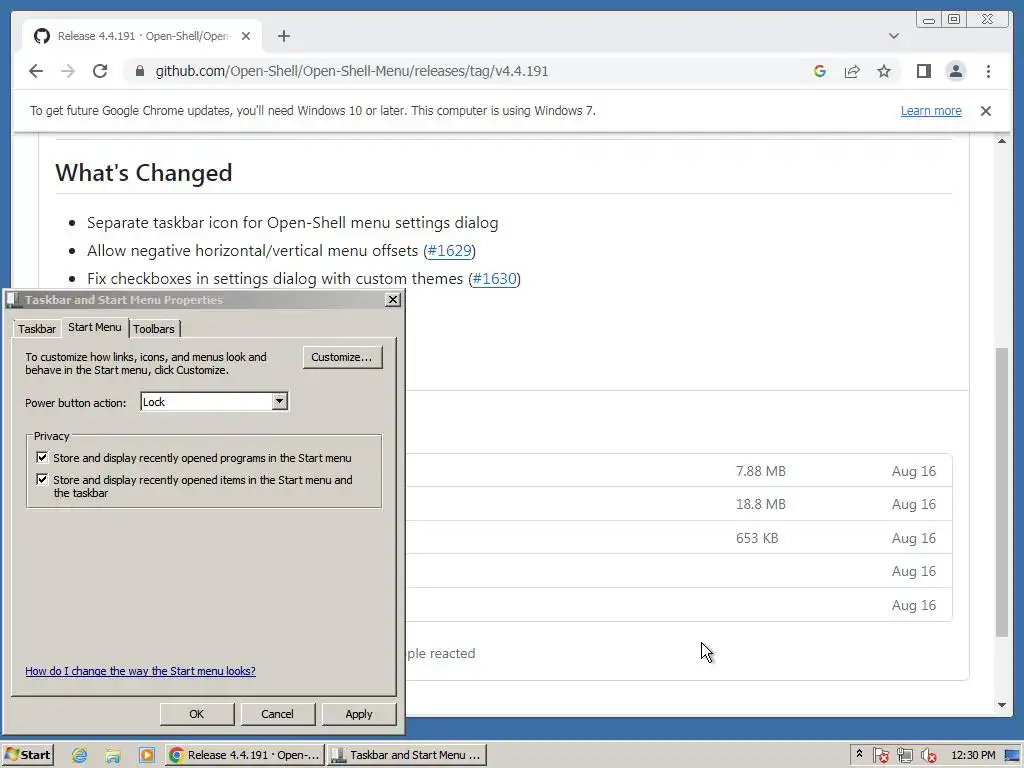Show hidden tray icons arrow
Viewport: 1024px width, 768px height.
coord(859,754)
